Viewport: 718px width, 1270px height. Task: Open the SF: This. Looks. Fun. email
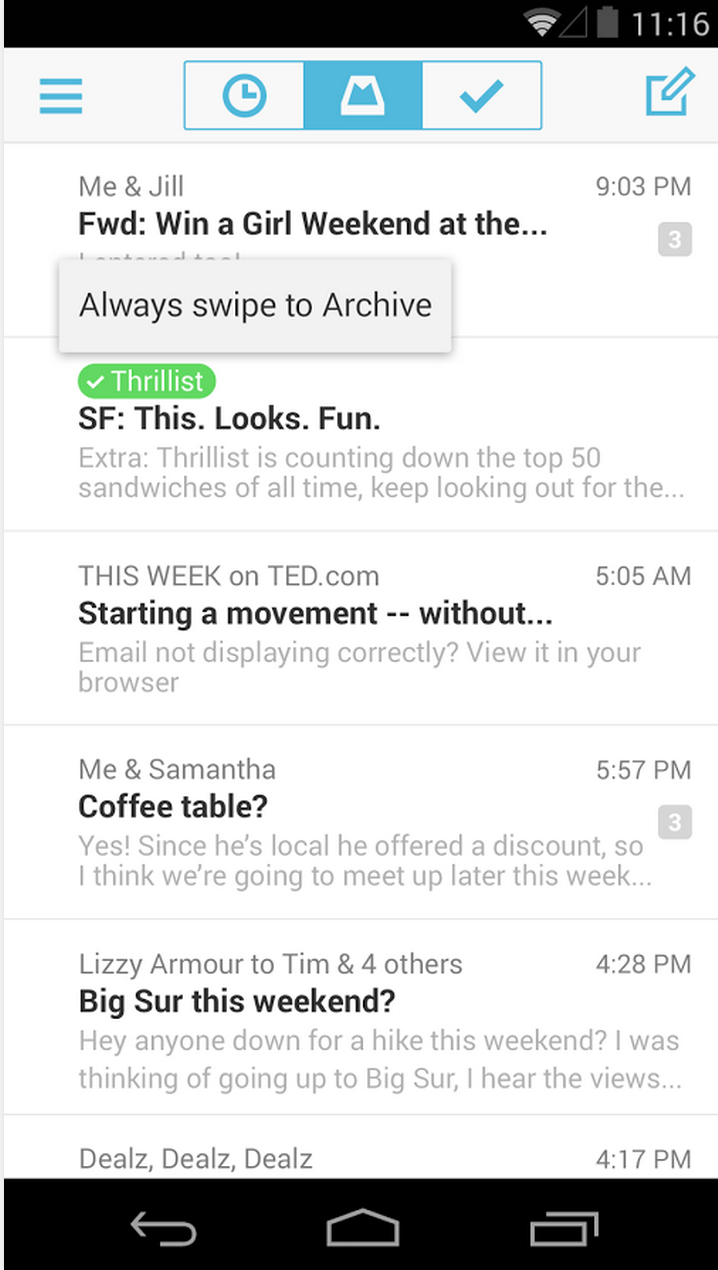point(380,440)
